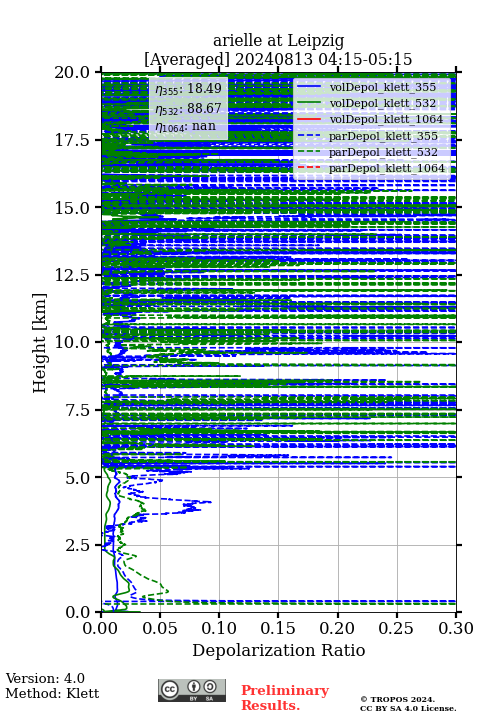Click the solid red line swatch in legend

309,119
